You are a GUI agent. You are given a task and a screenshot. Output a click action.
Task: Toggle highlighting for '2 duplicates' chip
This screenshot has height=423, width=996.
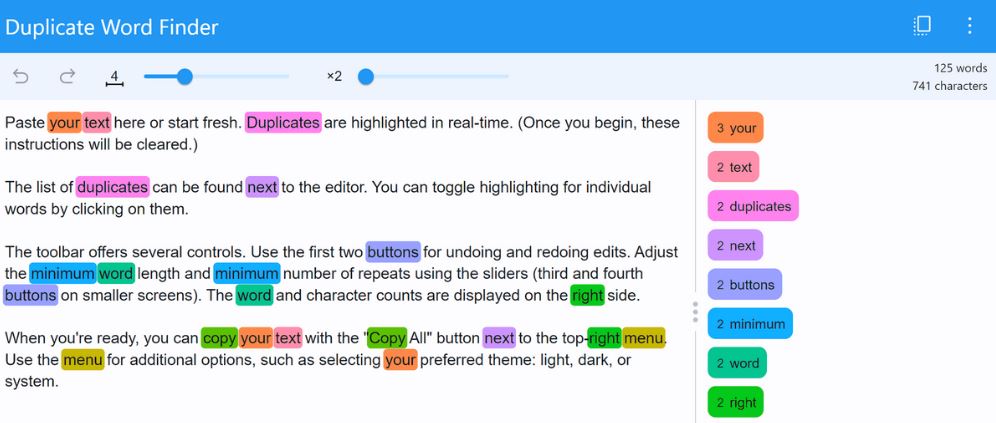tap(753, 206)
